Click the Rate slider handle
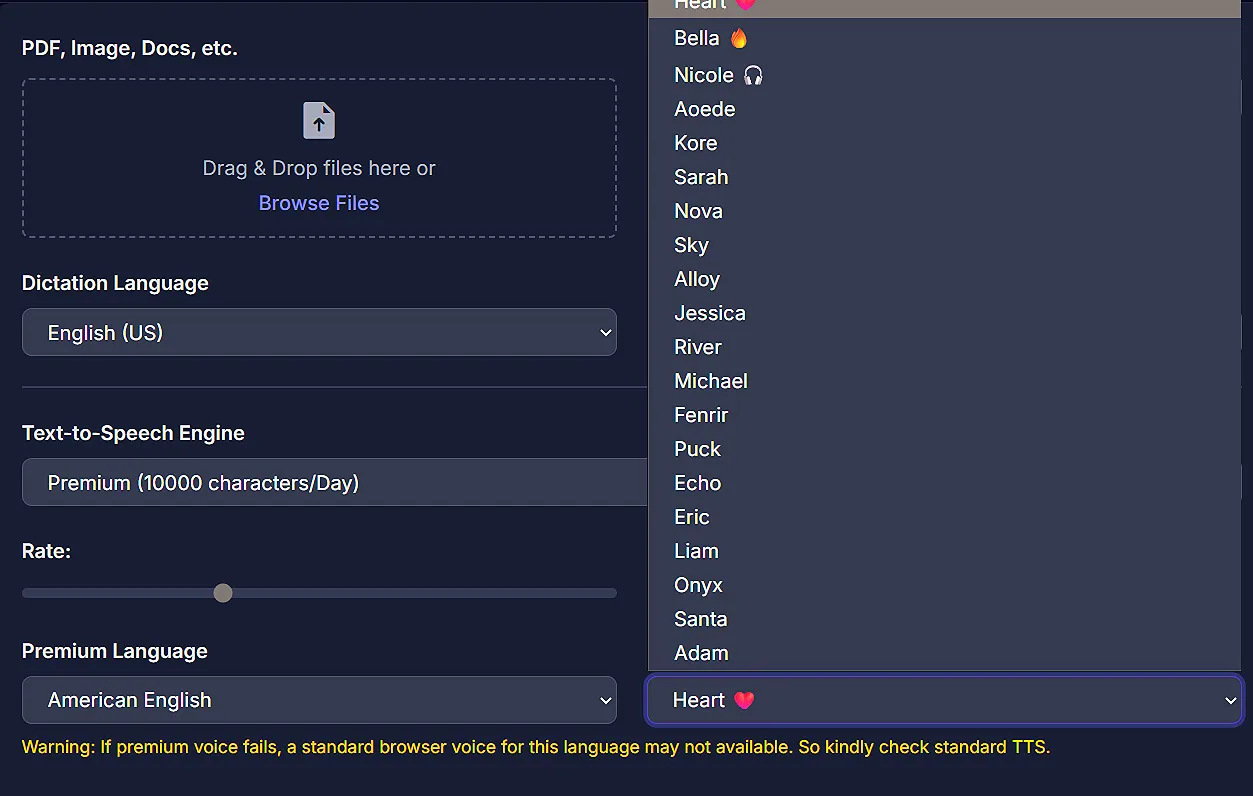 click(222, 592)
